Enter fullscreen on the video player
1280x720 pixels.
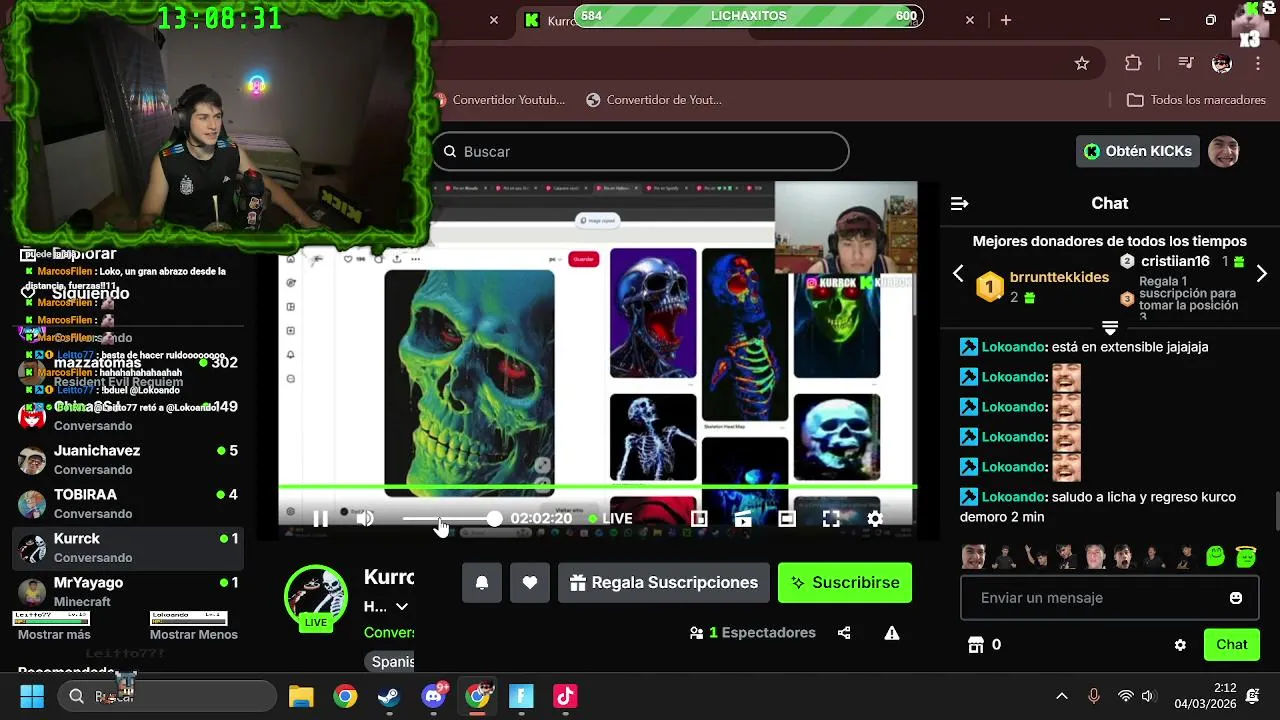(x=831, y=518)
